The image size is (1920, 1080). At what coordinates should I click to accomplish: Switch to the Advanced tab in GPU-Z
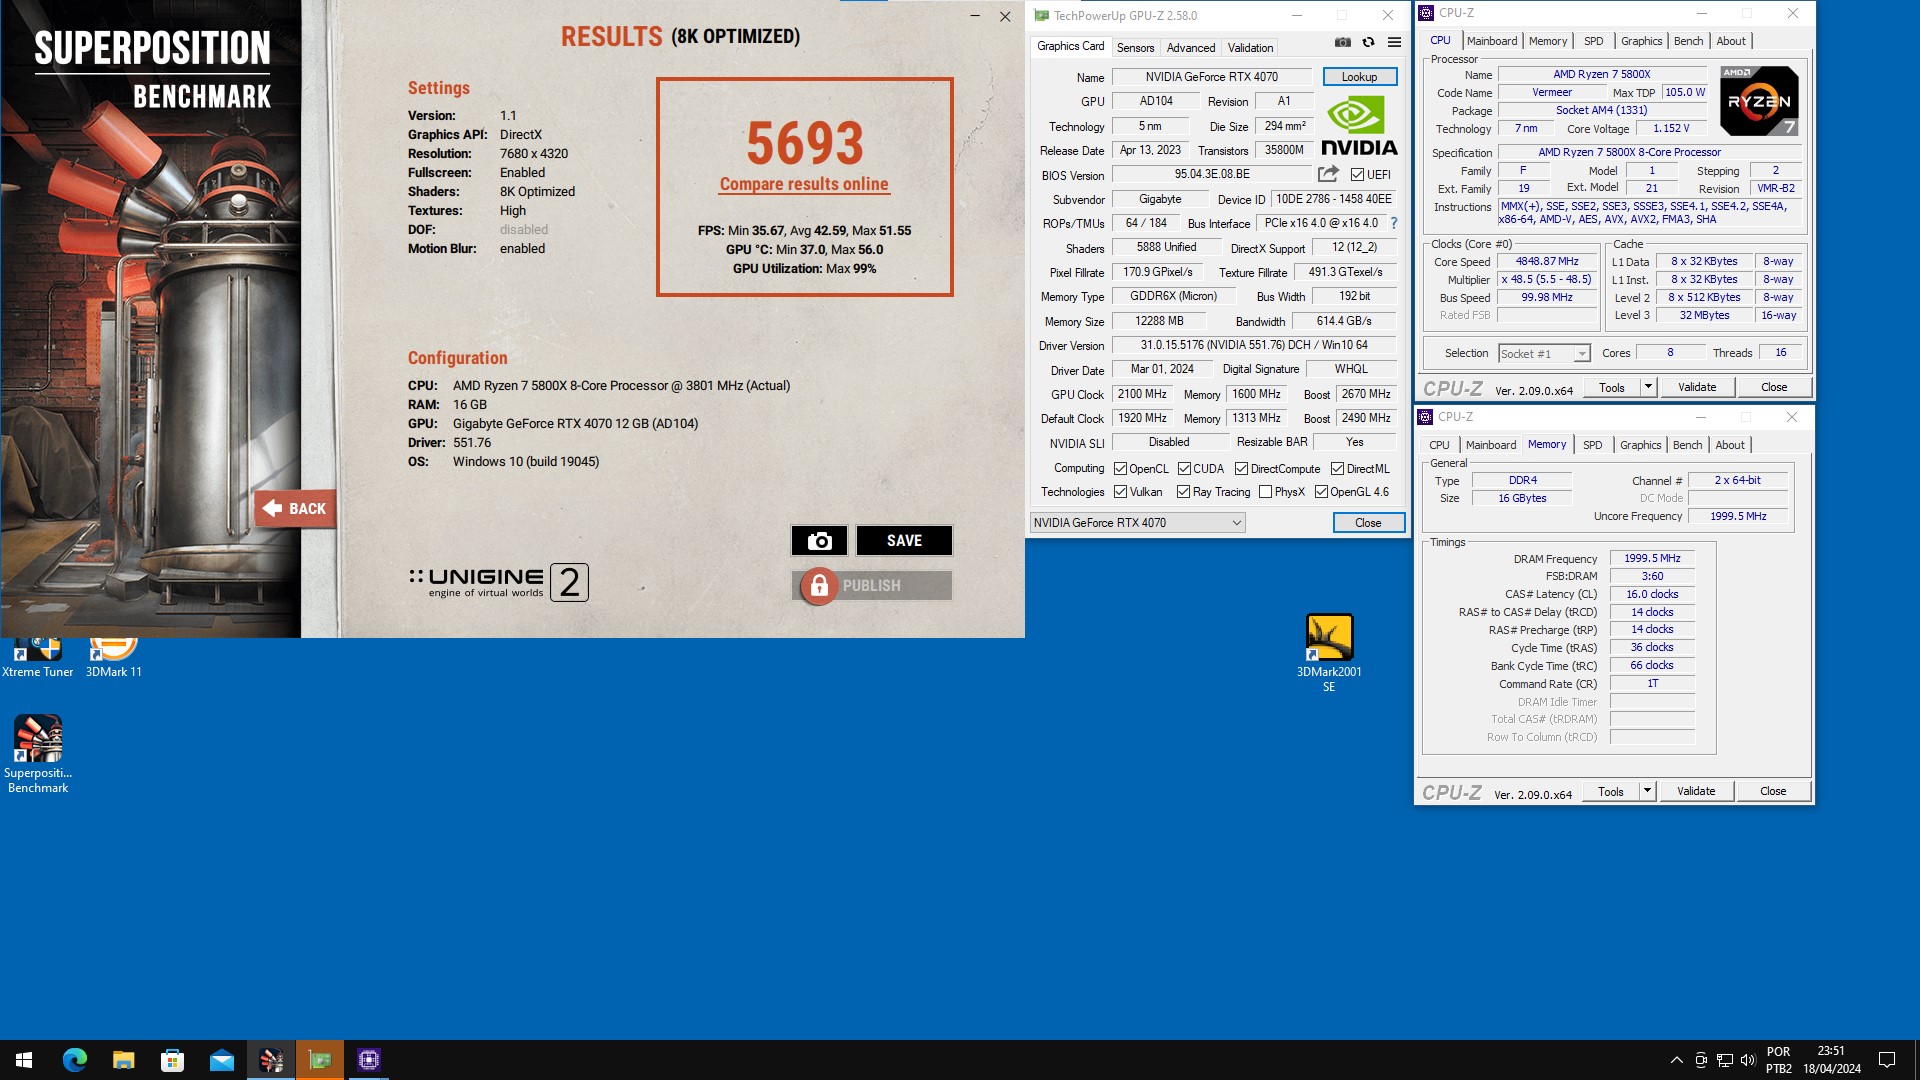click(x=1191, y=47)
